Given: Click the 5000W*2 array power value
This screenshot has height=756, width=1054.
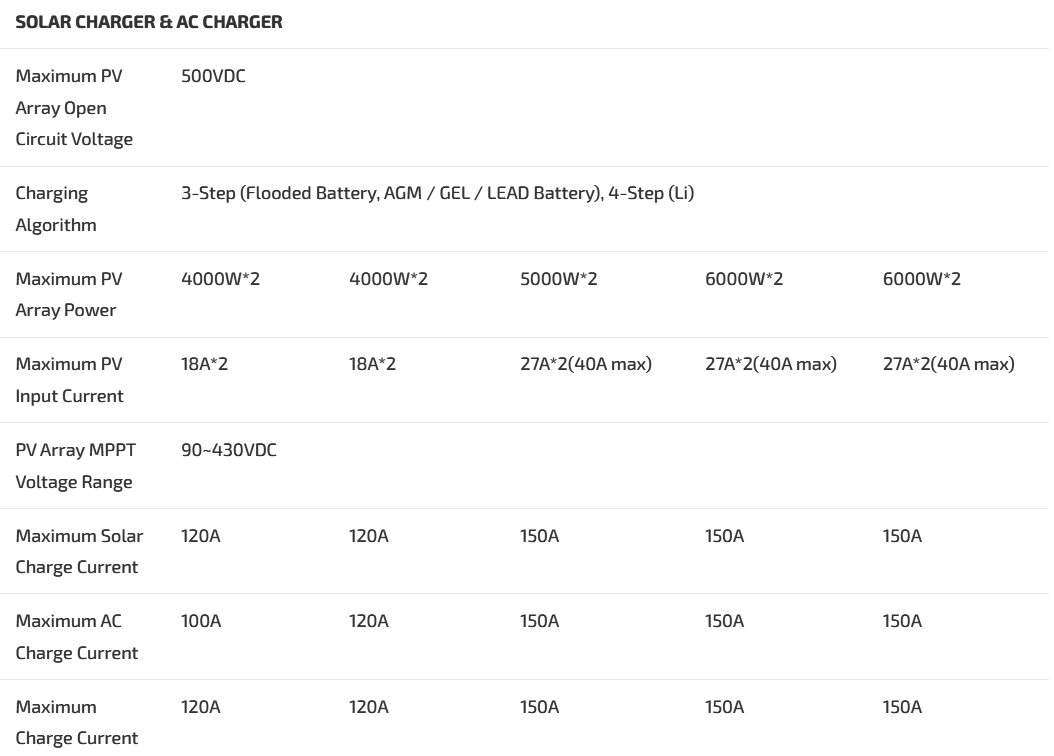Looking at the screenshot, I should [x=558, y=279].
